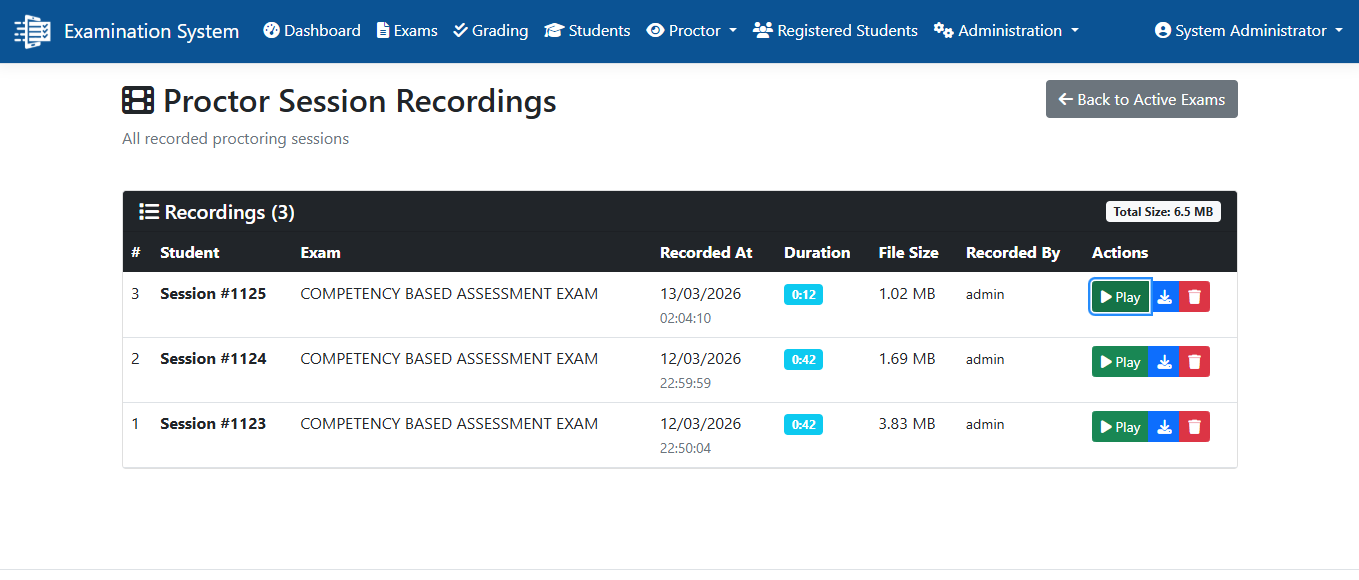Click the 0:12 duration badge
Viewport: 1359px width, 580px height.
pyautogui.click(x=803, y=295)
